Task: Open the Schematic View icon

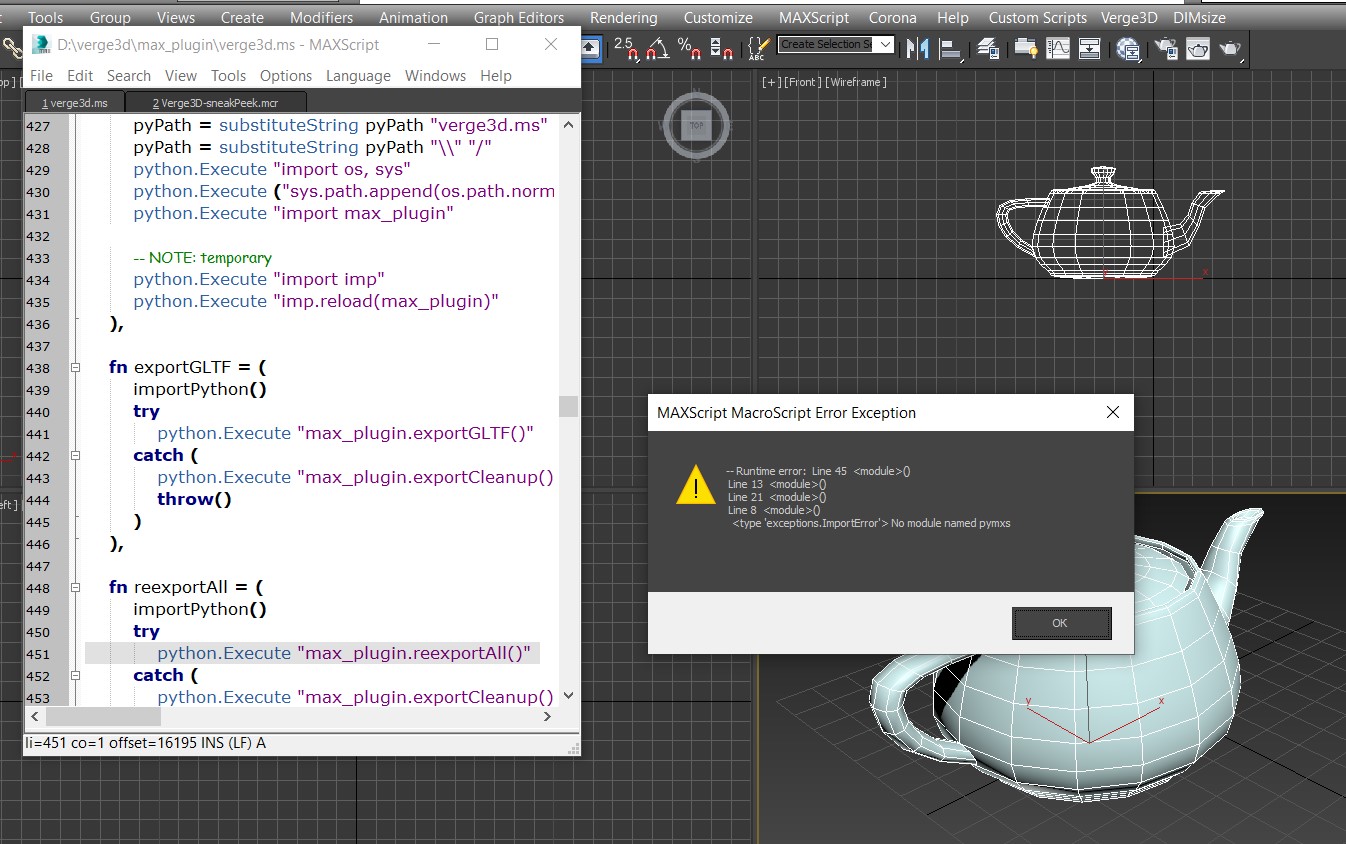Action: (1090, 48)
